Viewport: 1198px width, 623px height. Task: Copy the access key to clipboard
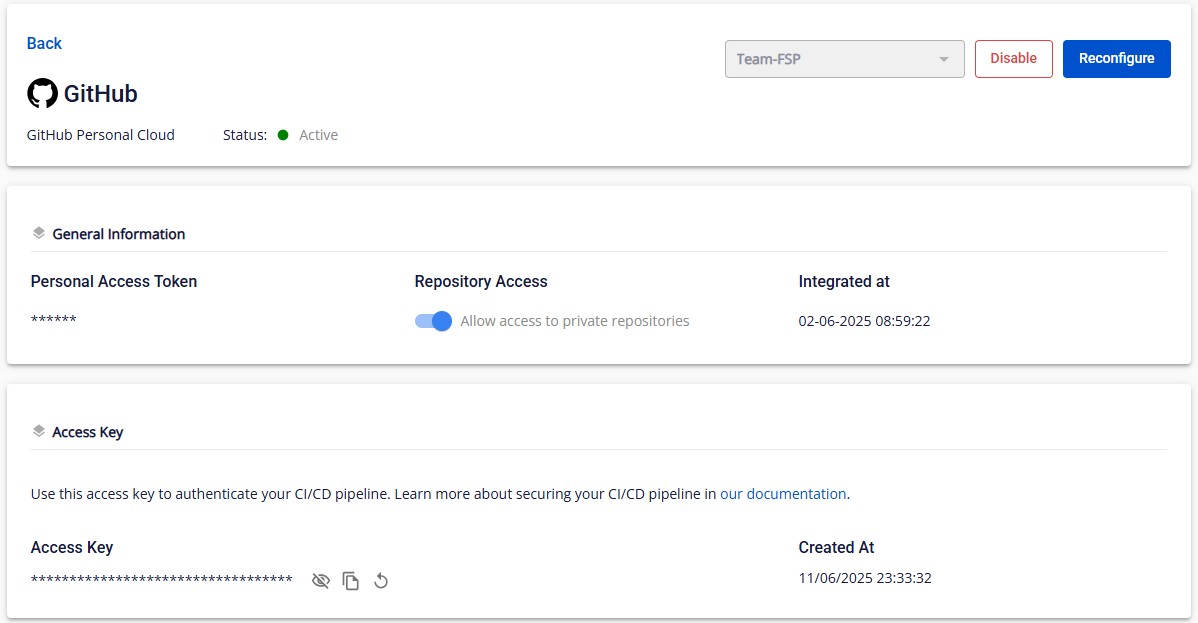[x=350, y=580]
